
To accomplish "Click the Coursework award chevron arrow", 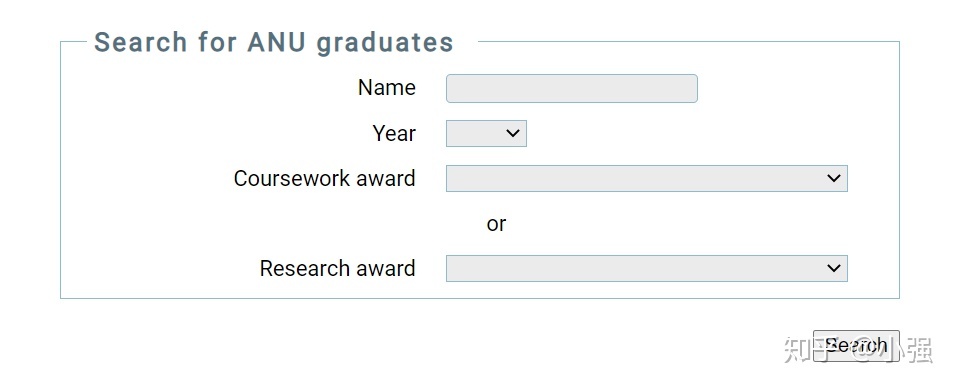I will pos(834,178).
